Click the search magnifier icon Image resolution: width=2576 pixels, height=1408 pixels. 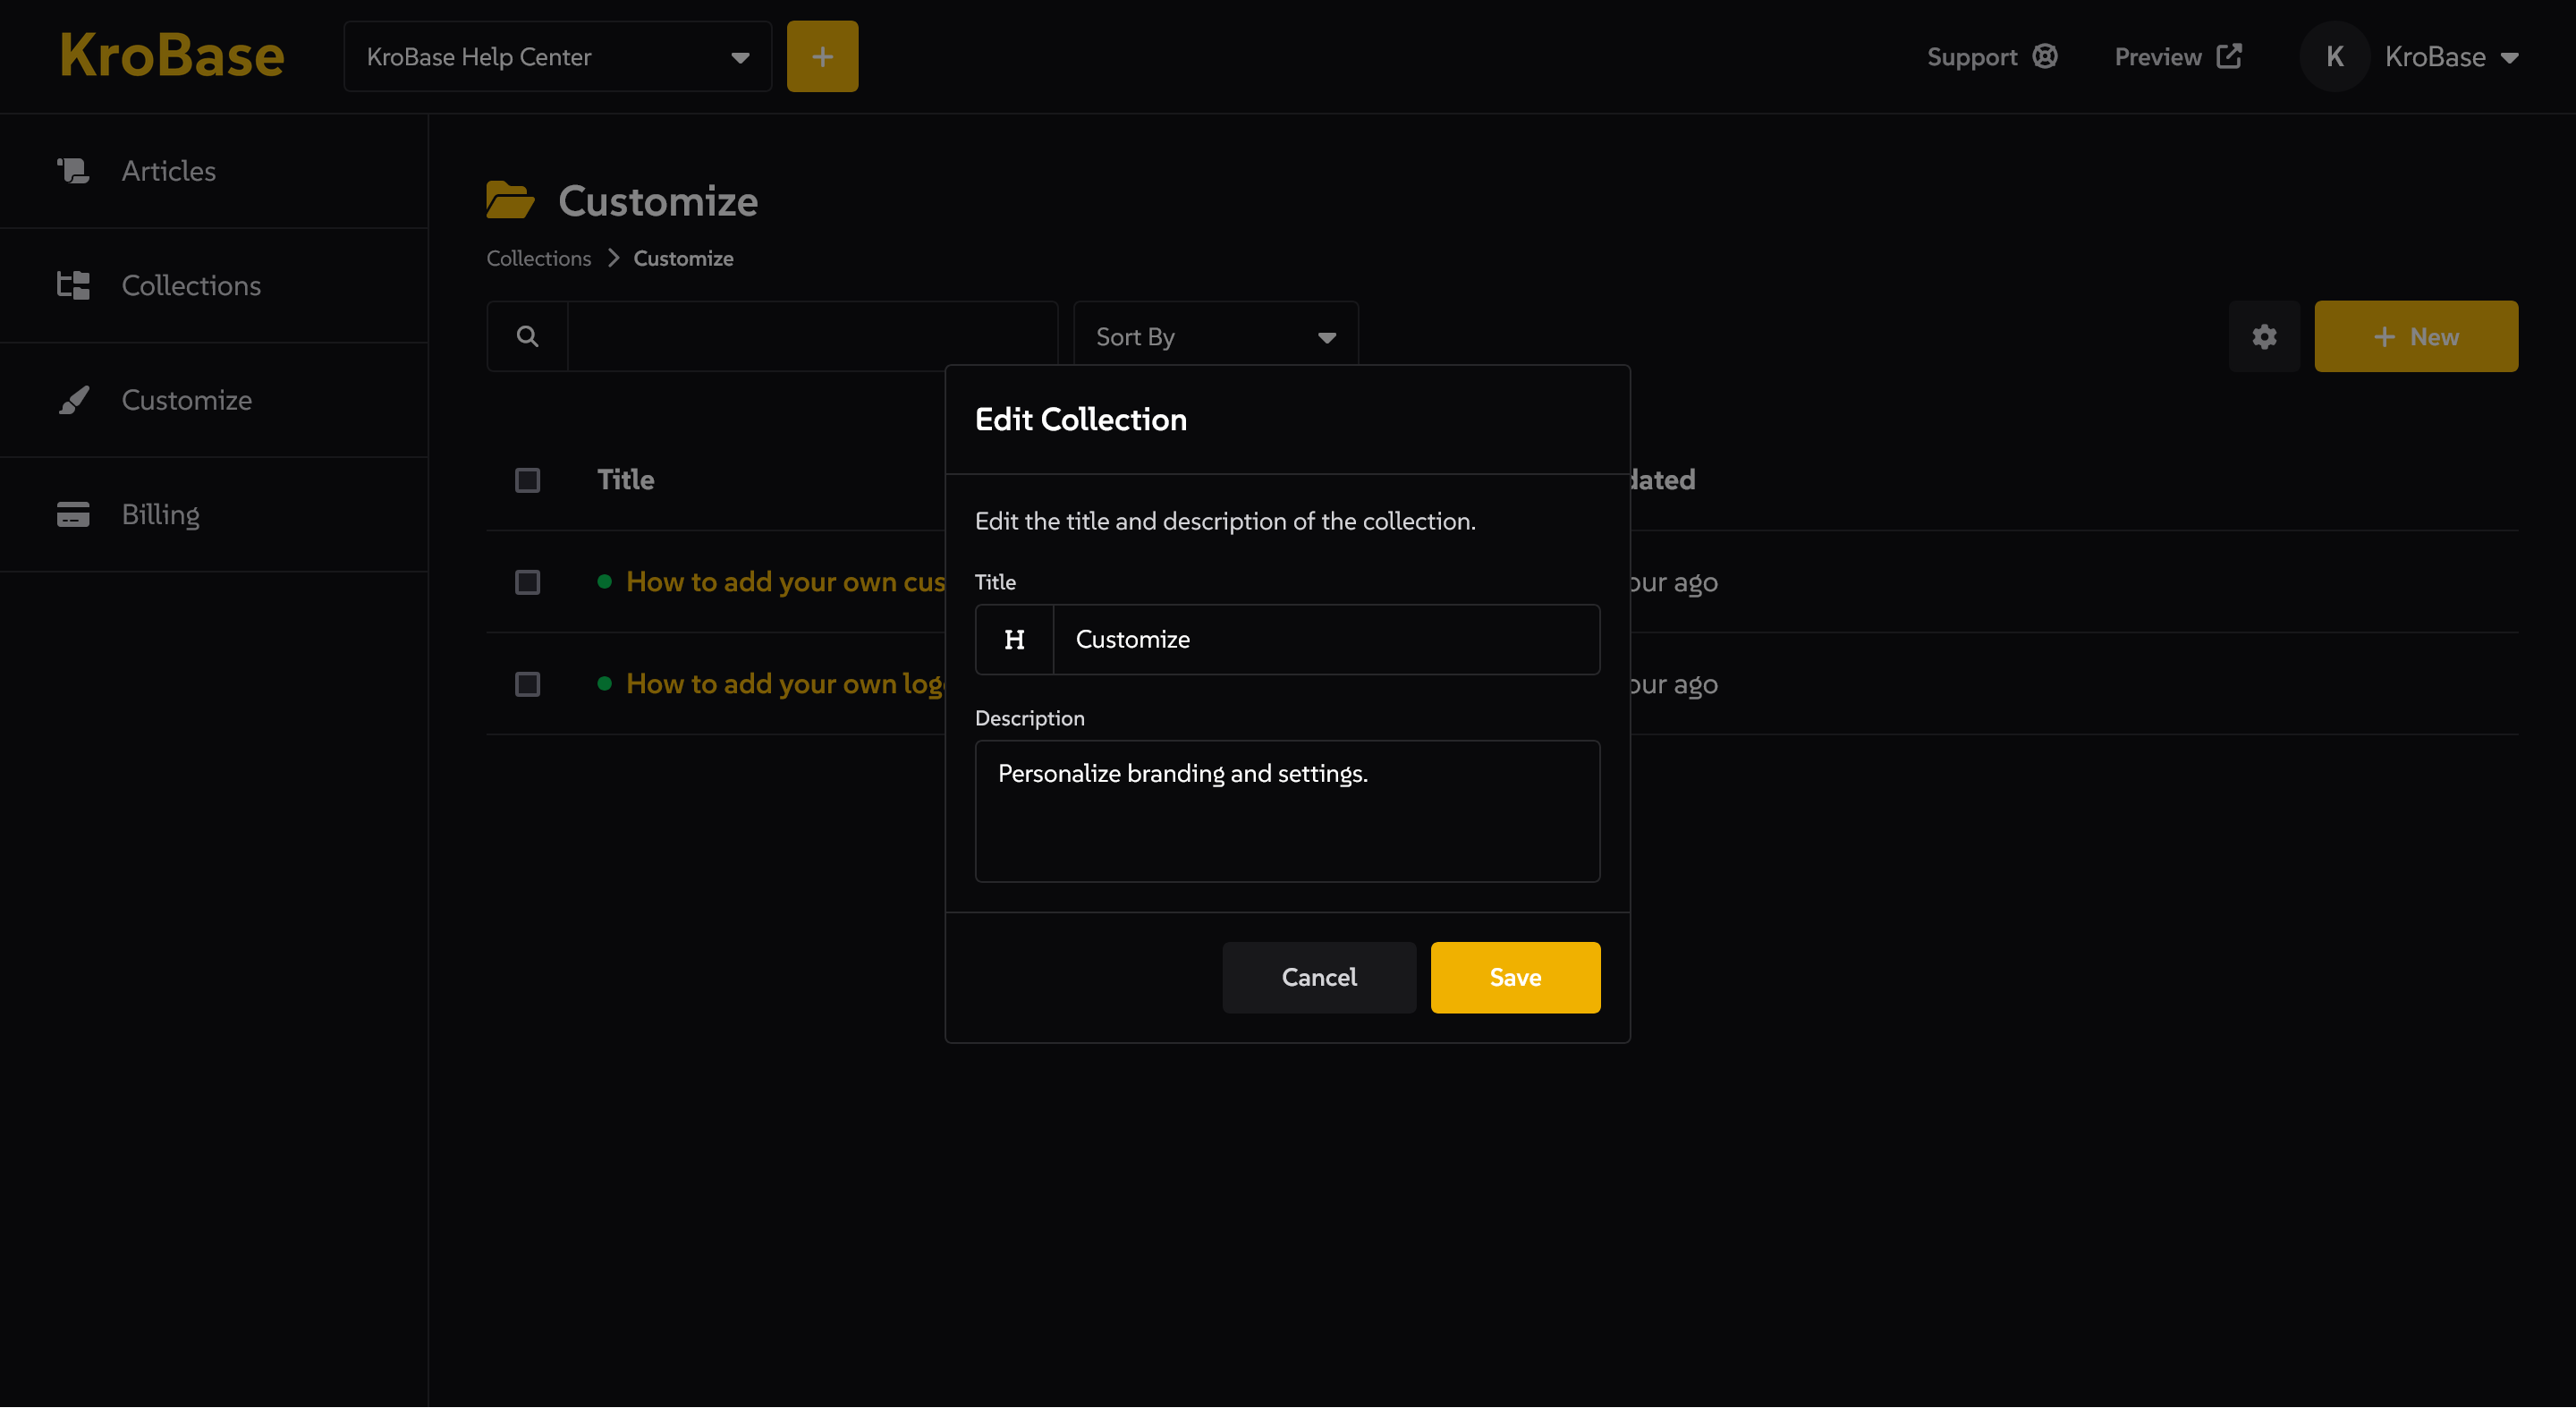coord(527,337)
